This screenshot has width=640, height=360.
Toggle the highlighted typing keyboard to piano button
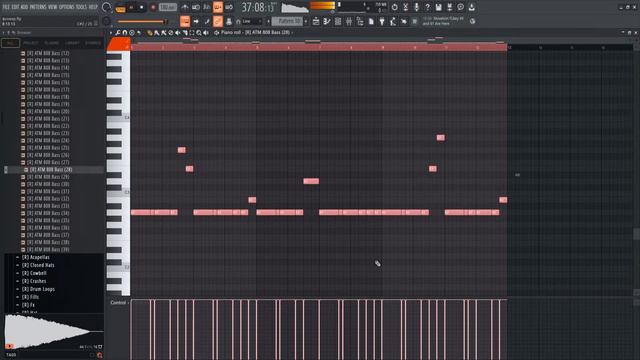click(x=185, y=21)
